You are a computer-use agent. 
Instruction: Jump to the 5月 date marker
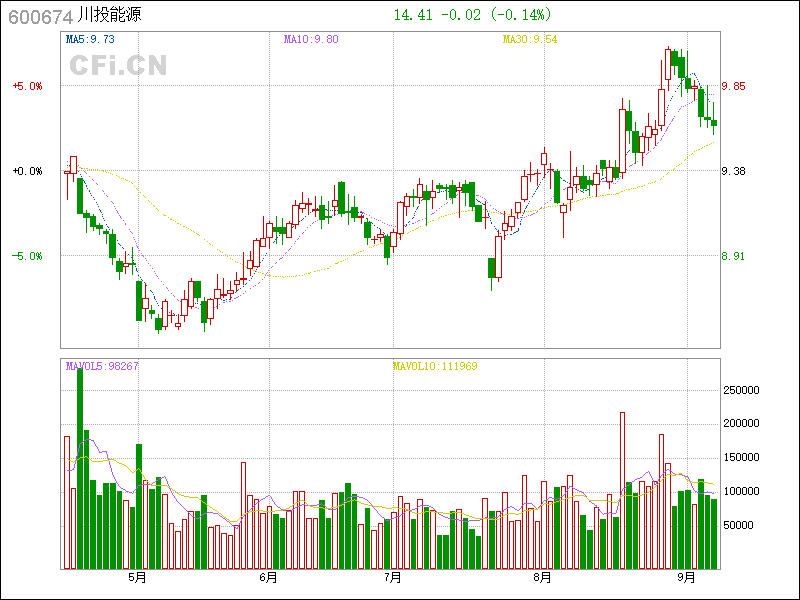[136, 577]
